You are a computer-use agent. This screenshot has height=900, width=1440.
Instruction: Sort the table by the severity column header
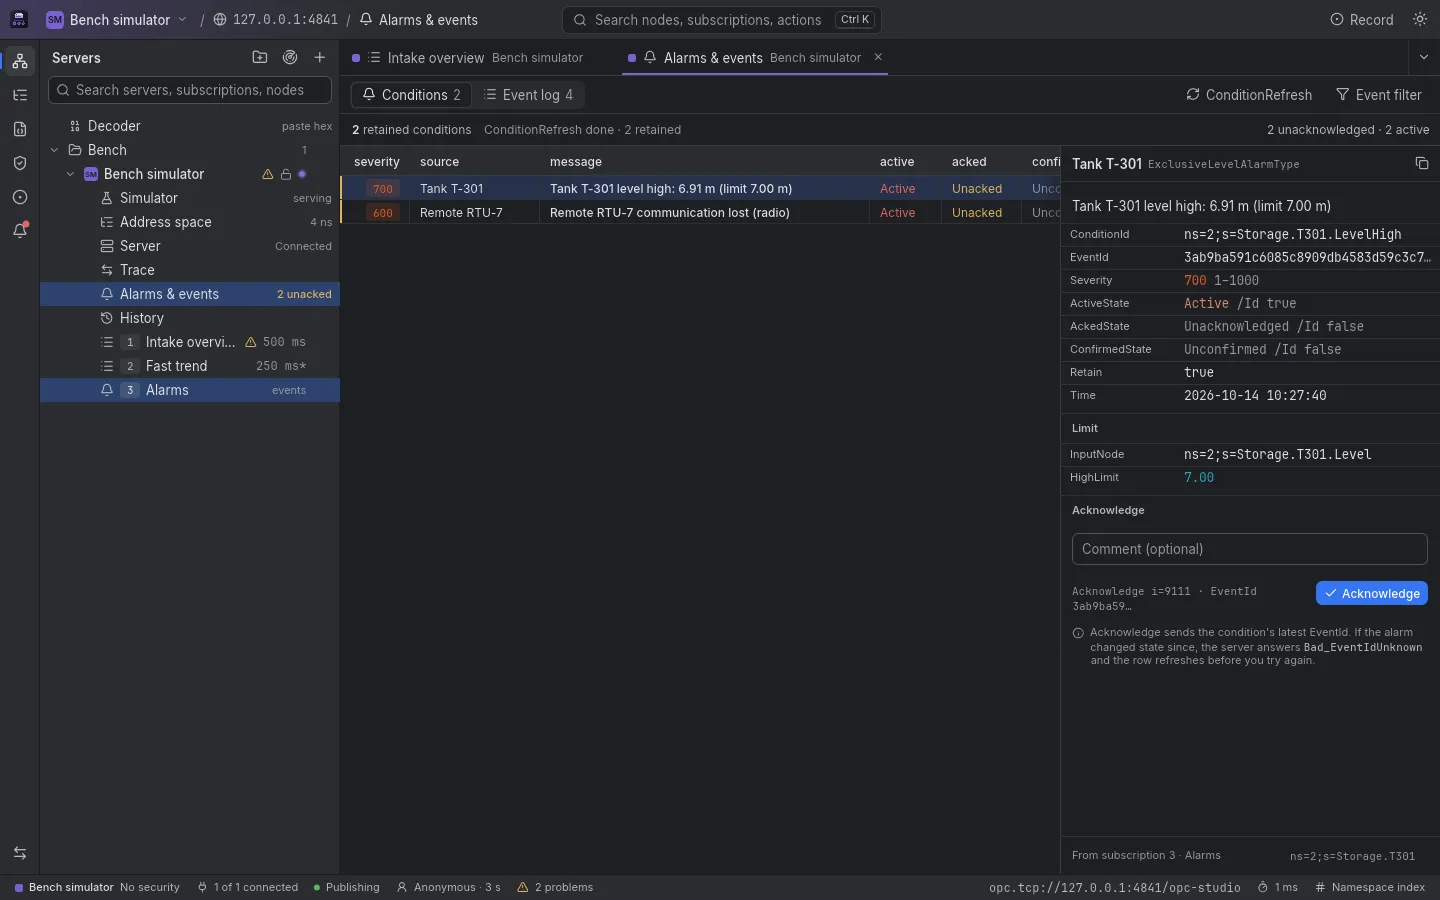(376, 161)
